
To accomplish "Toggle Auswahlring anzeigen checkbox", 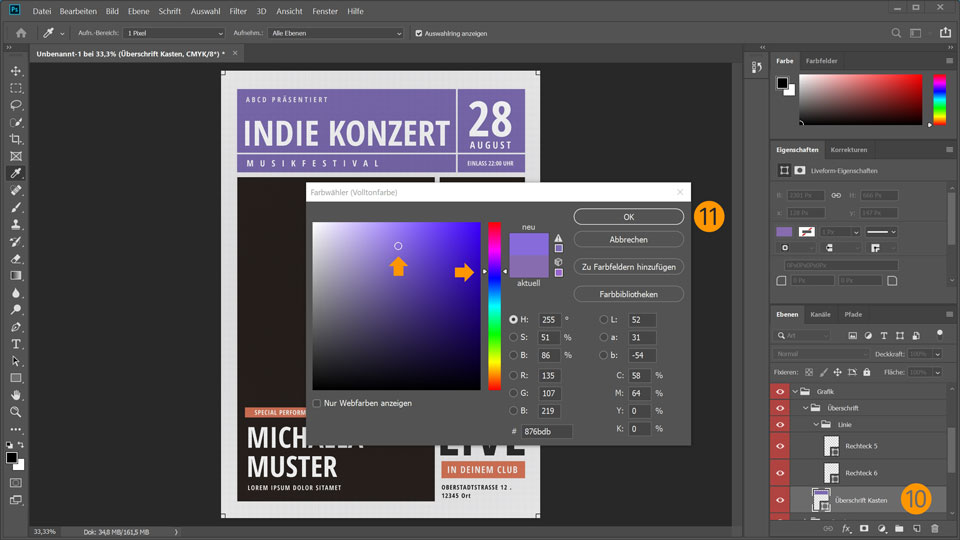I will click(x=419, y=34).
